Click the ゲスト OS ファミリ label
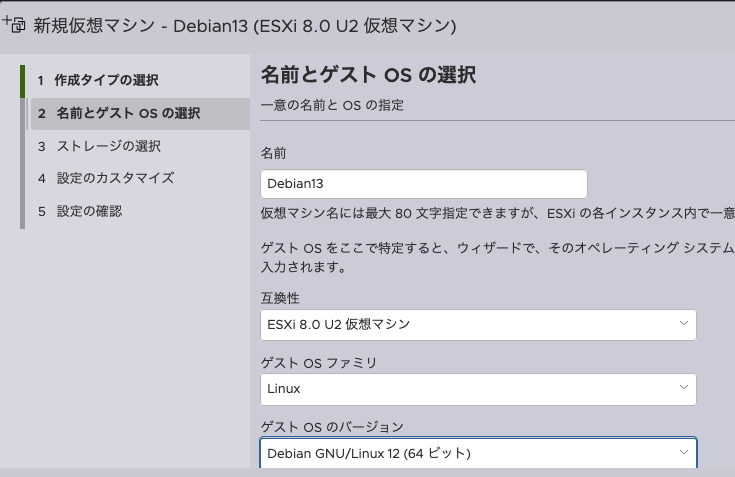Screen dimensions: 735x477 pos(319,363)
